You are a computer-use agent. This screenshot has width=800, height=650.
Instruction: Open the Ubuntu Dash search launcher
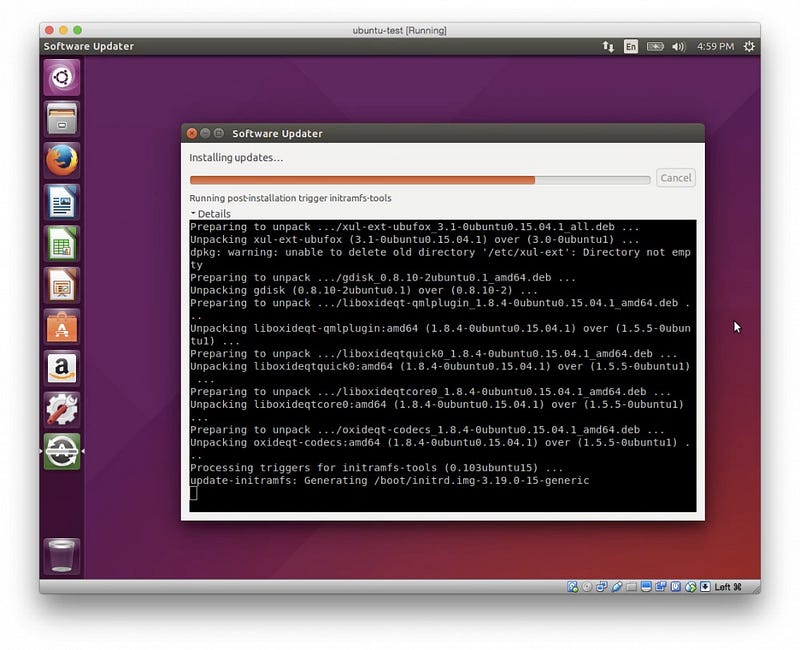[62, 78]
